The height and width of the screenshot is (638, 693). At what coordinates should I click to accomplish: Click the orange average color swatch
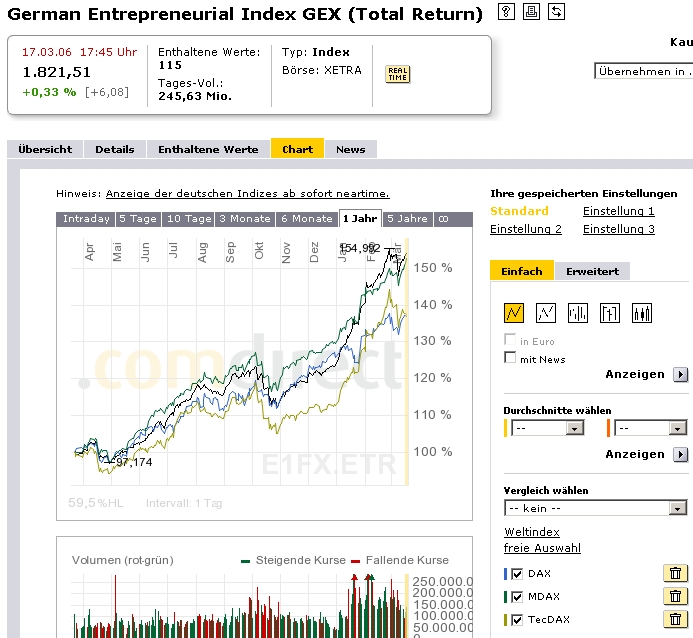[x=609, y=428]
